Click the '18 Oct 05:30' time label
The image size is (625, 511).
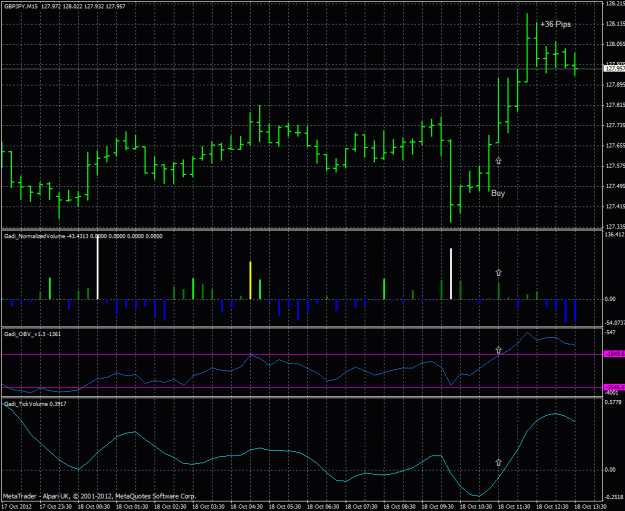point(285,507)
